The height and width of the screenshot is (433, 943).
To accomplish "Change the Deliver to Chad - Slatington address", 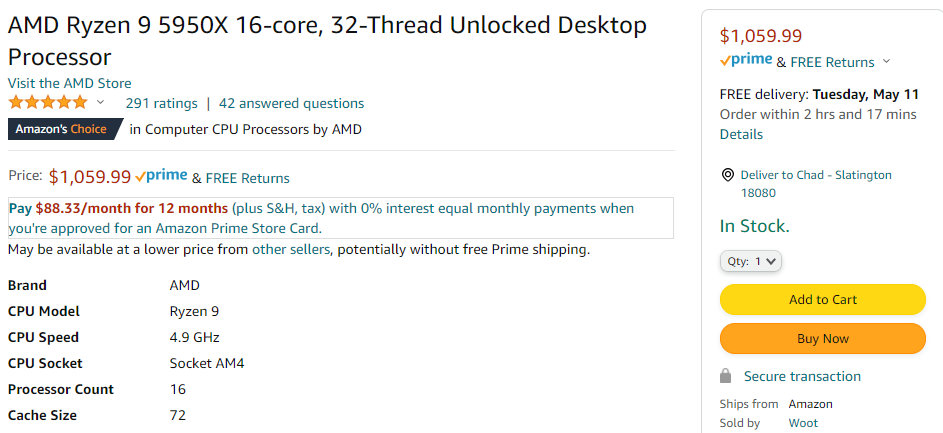I will click(815, 175).
